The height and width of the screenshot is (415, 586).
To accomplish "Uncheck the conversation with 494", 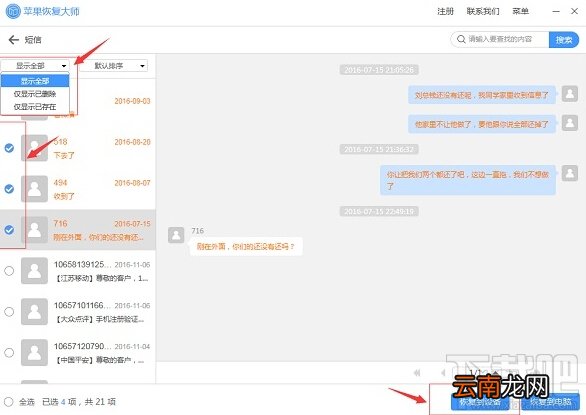I will coord(9,189).
